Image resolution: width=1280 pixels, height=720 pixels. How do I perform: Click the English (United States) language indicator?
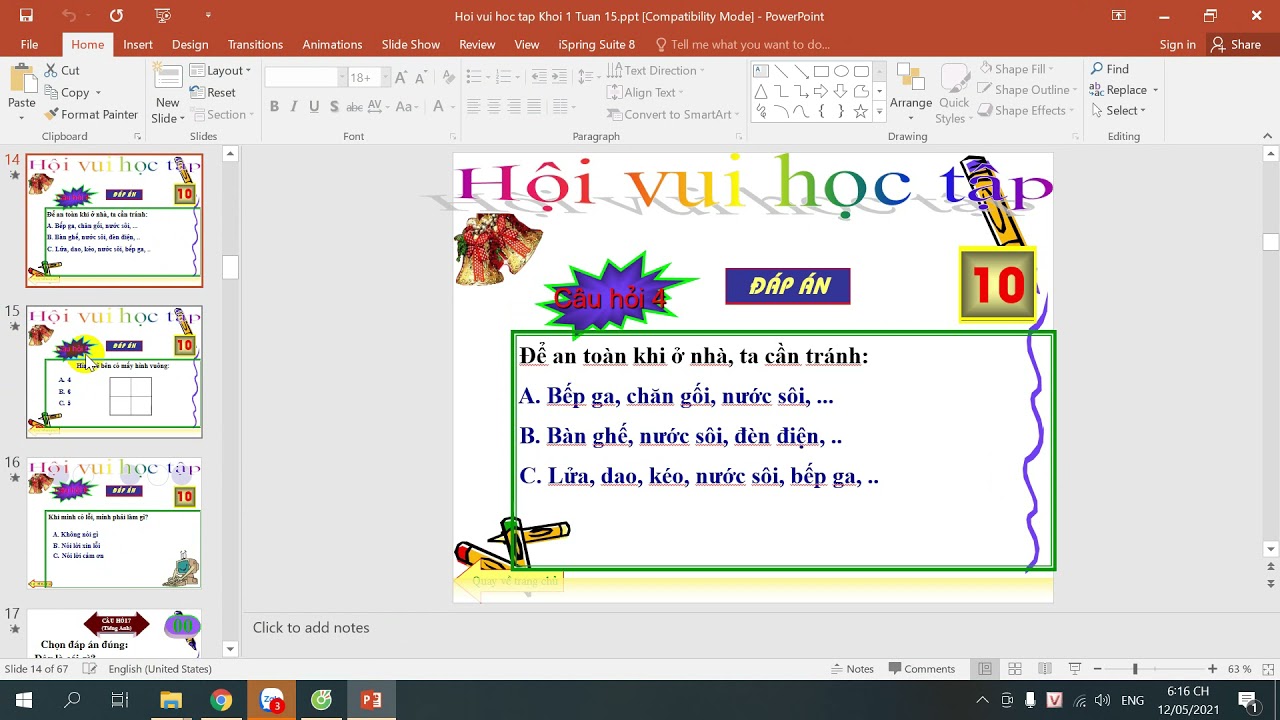[x=160, y=669]
